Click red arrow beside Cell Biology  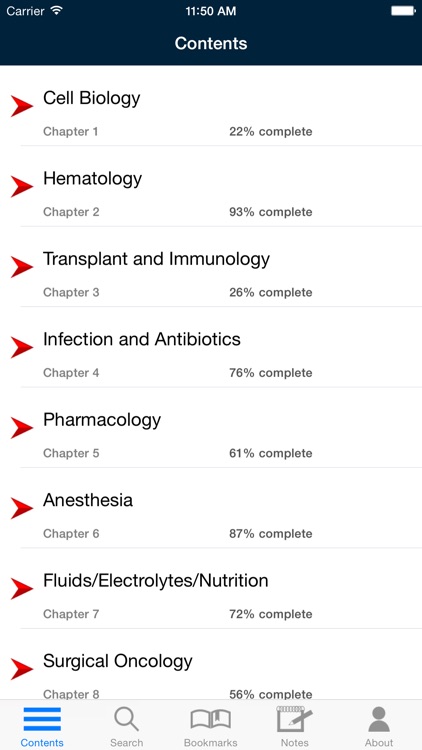pyautogui.click(x=22, y=106)
